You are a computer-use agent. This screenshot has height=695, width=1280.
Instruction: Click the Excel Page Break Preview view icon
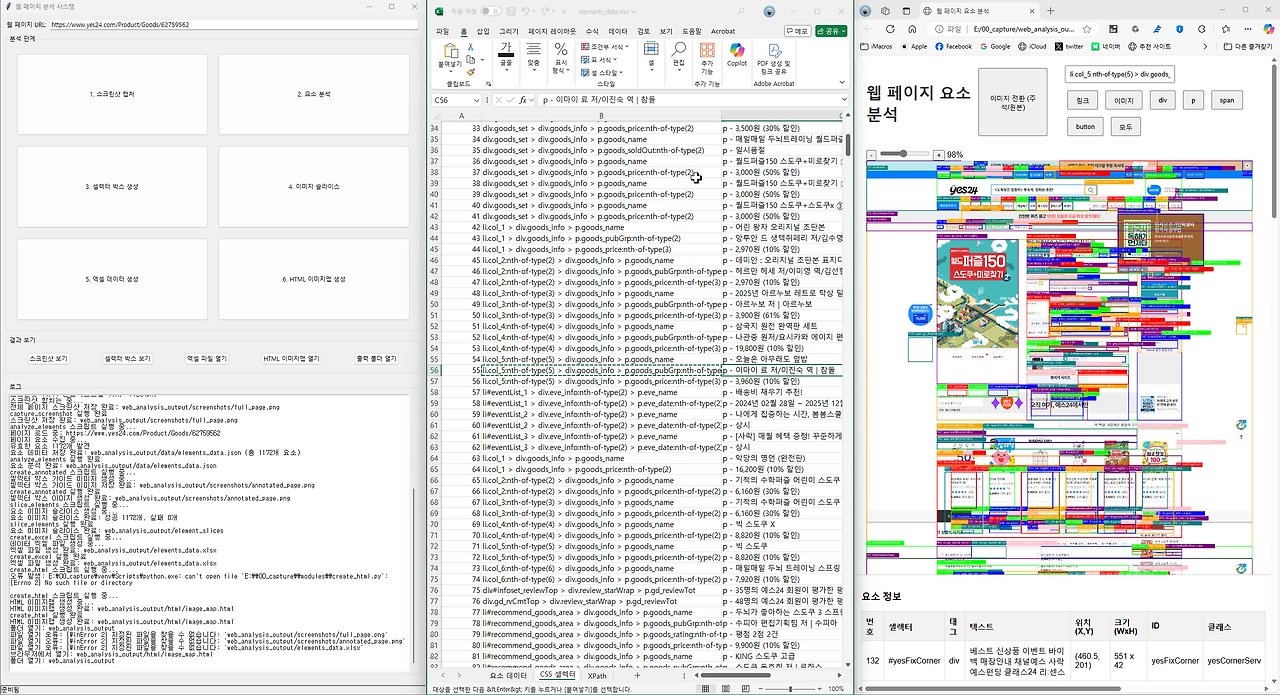point(746,689)
